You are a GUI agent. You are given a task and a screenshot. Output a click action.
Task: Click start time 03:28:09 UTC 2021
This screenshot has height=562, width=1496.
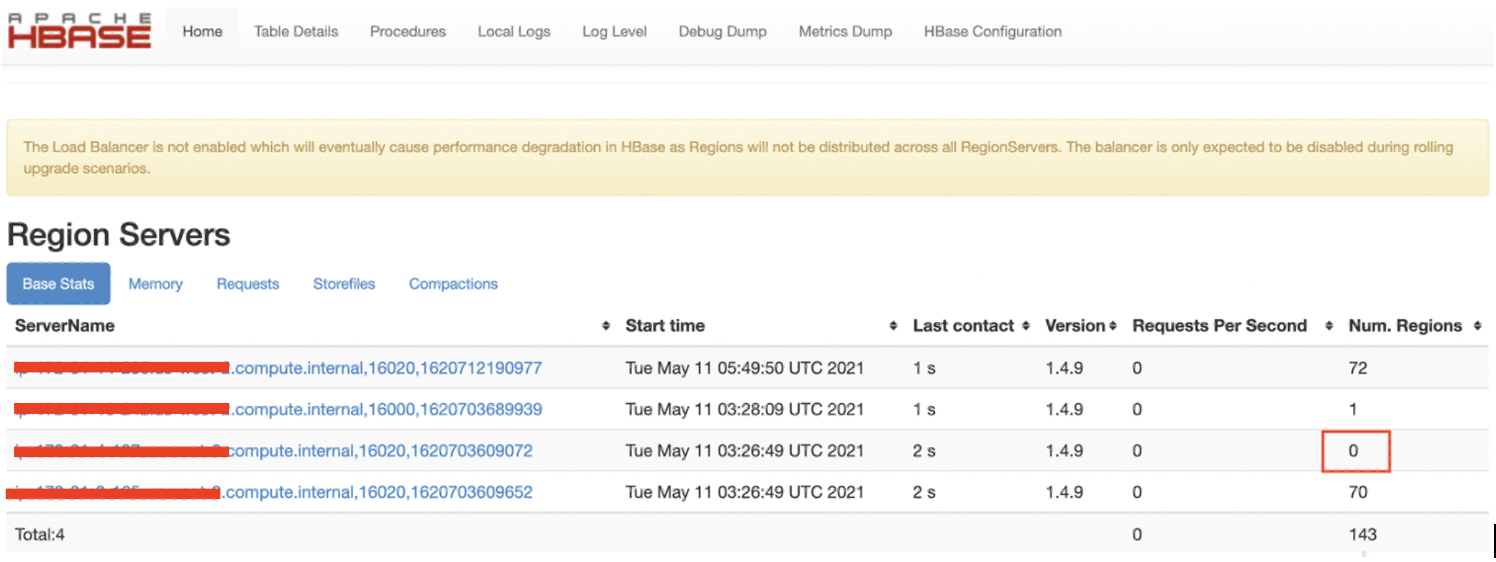pos(744,409)
